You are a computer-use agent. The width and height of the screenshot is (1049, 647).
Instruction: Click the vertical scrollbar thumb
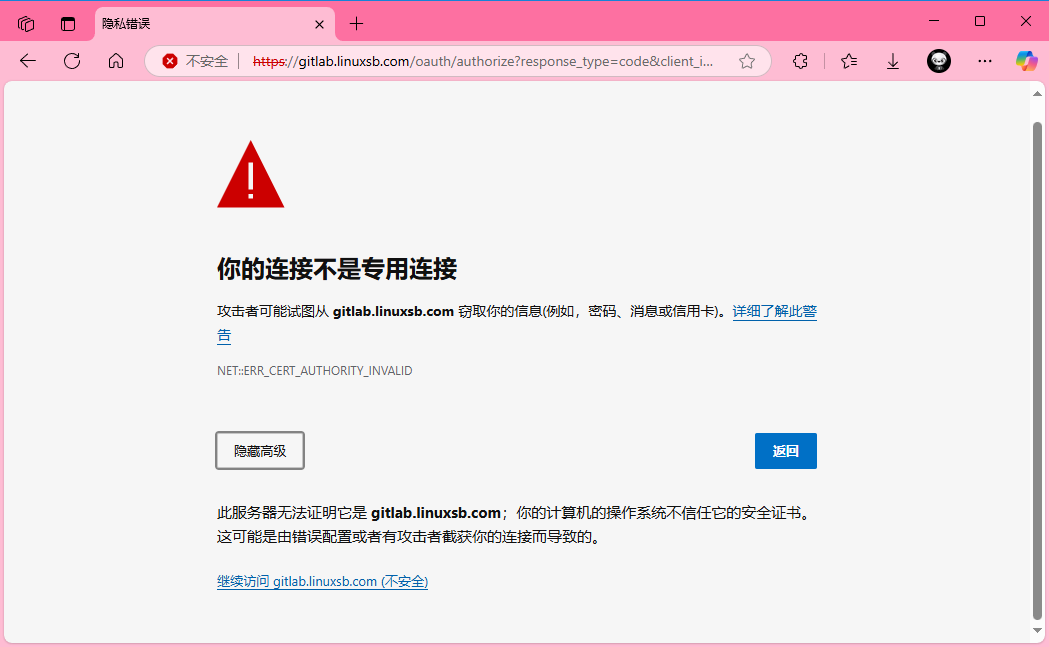1037,371
